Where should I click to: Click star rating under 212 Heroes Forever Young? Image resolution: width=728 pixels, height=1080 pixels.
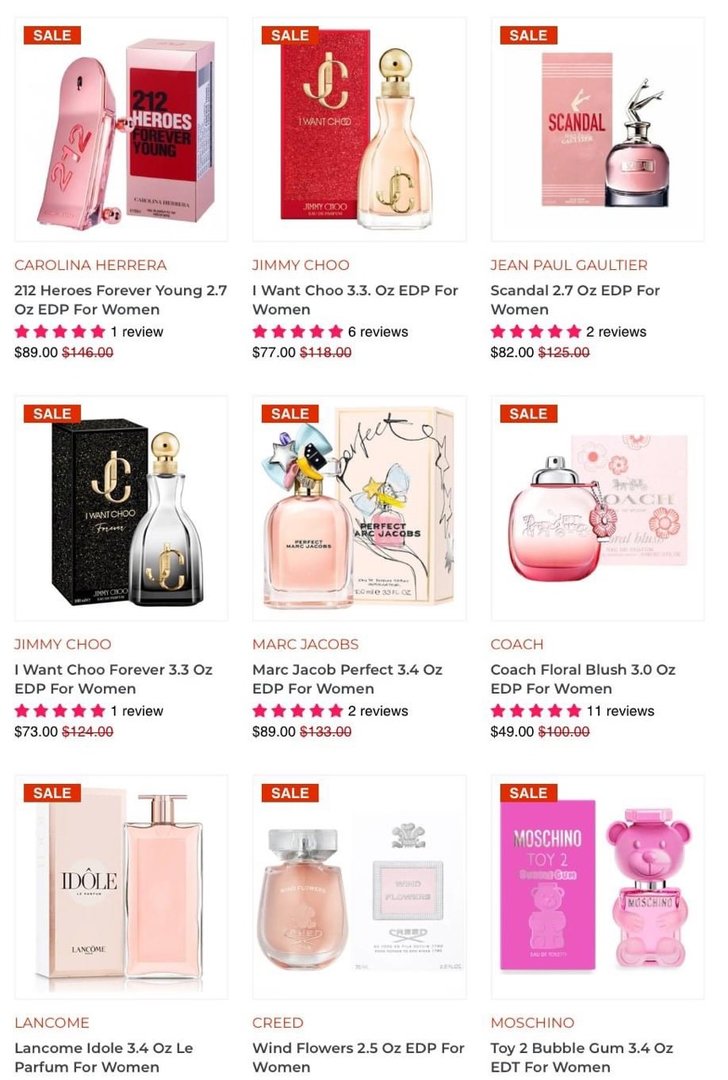[60, 332]
